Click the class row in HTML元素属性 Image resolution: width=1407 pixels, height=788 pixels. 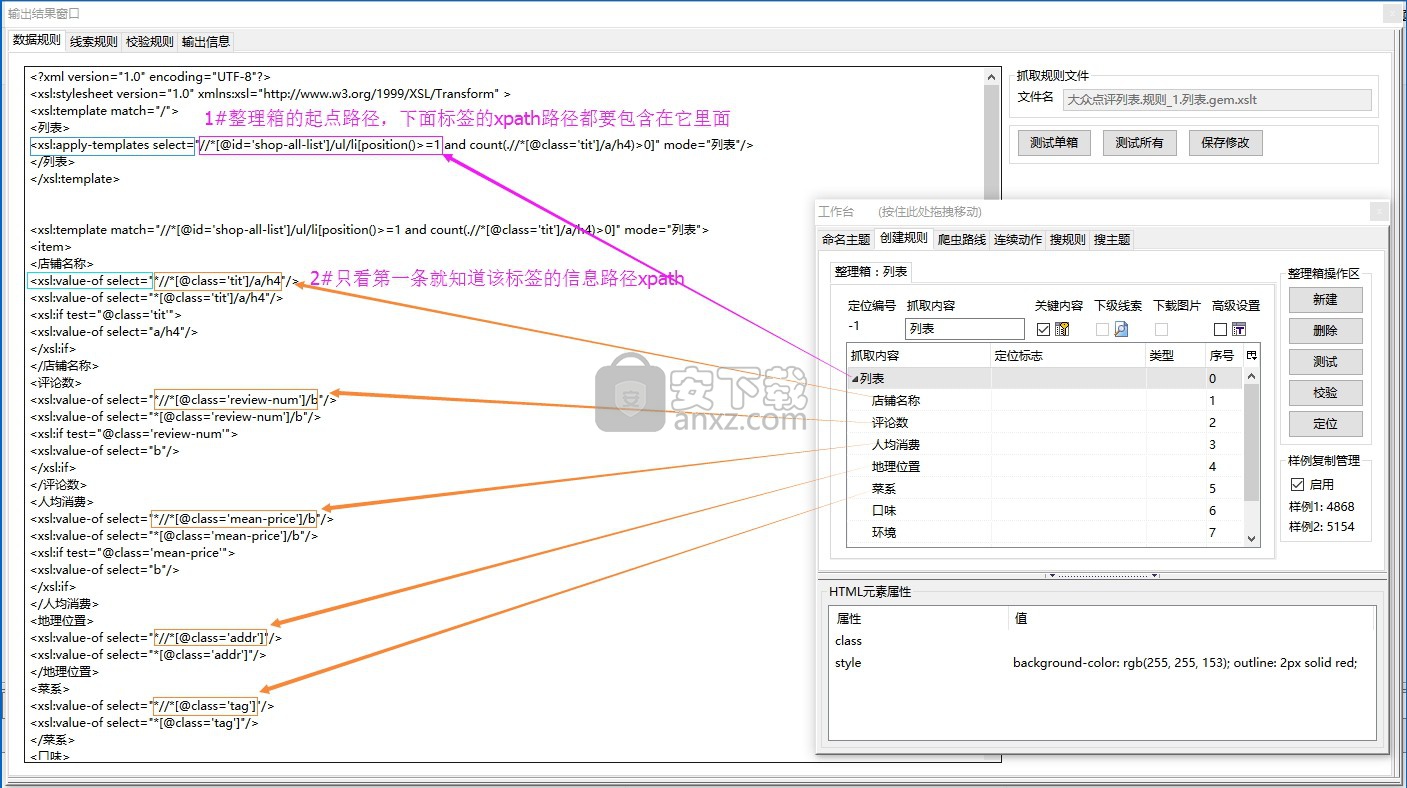click(x=1102, y=641)
